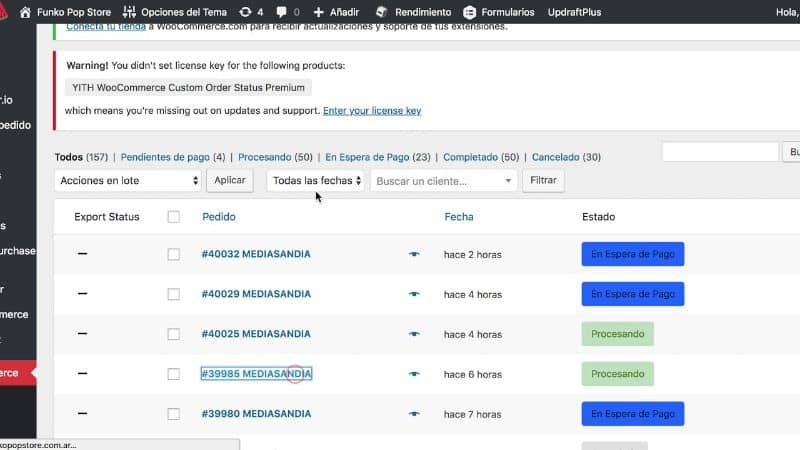
Task: Filter by Completado orders
Action: click(x=470, y=157)
